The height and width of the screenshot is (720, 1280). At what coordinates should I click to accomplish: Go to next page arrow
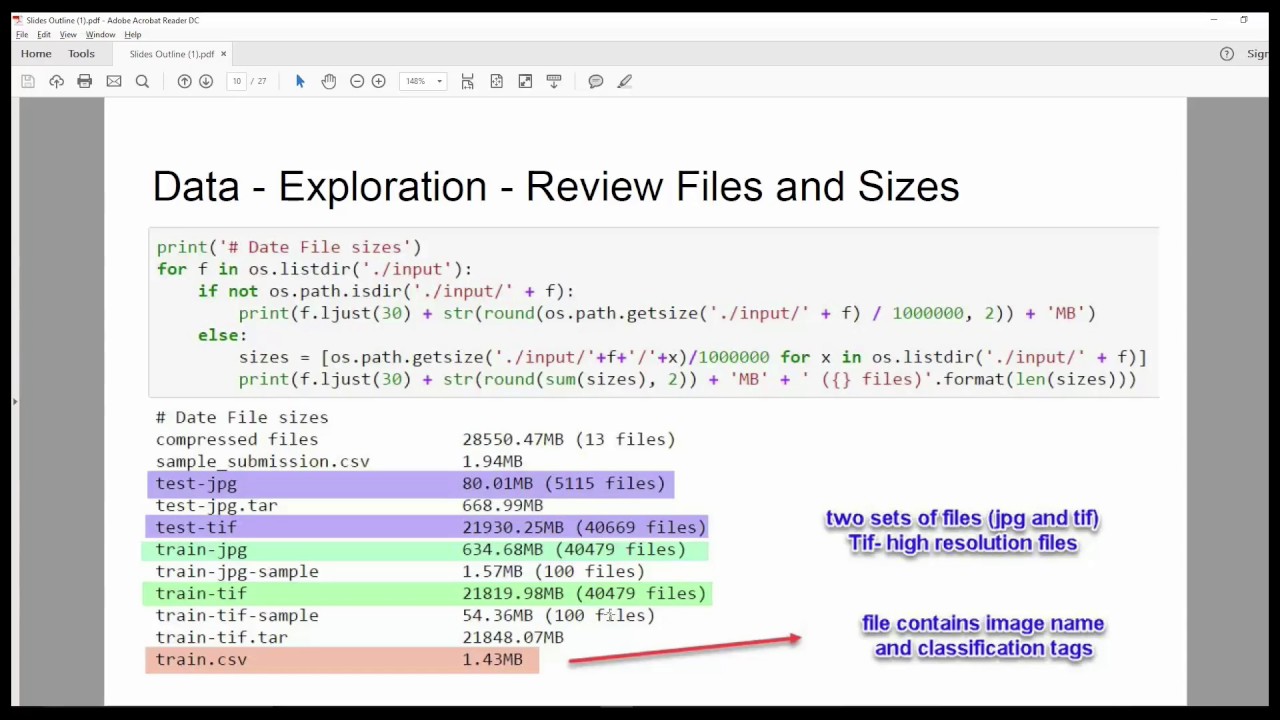tap(206, 81)
